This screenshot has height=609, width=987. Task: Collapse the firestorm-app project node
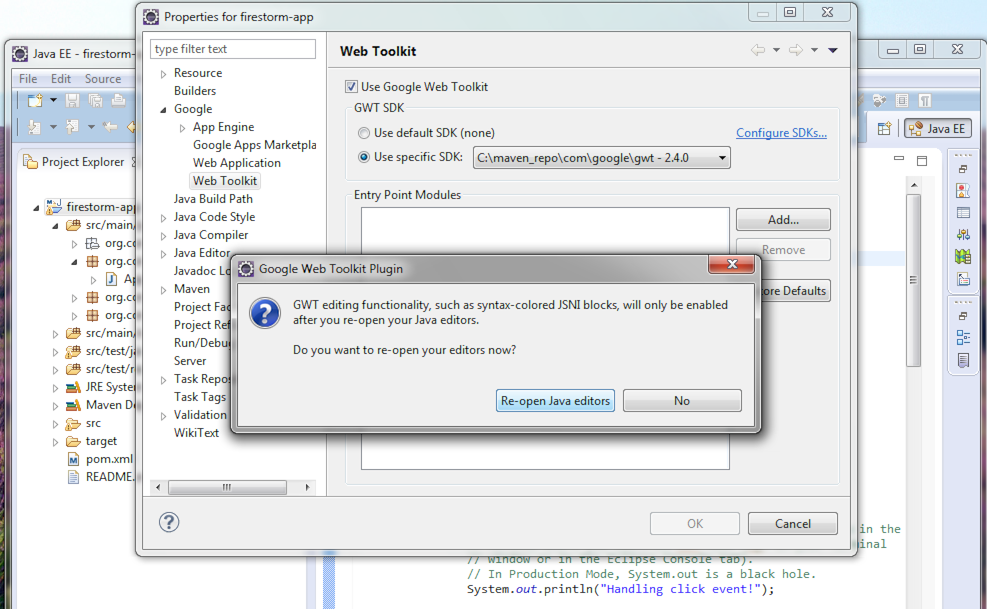[36, 207]
